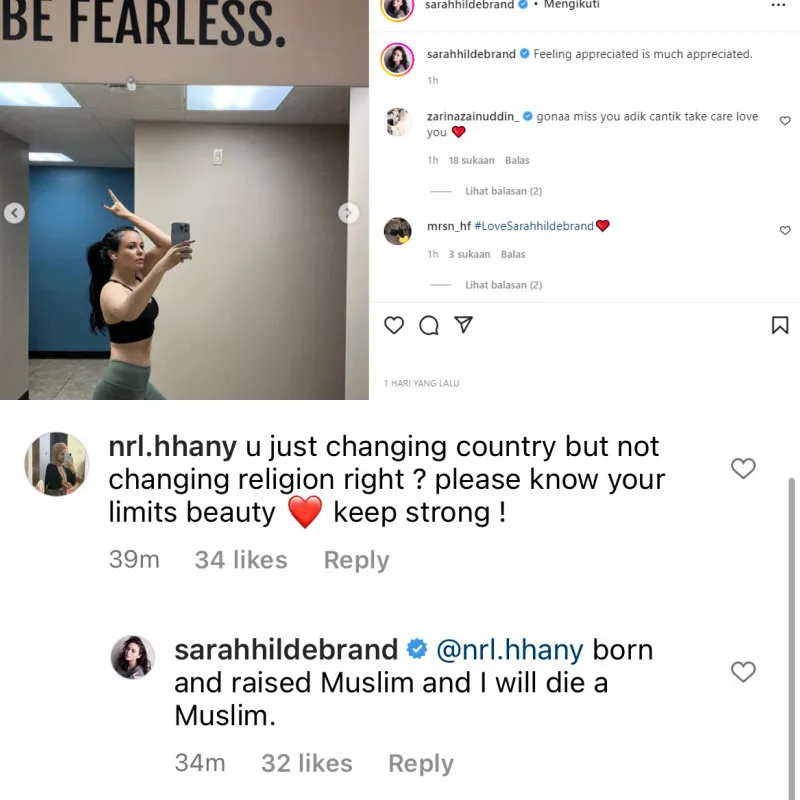
Task: Expand replies under mrsn_hf comment
Action: [503, 285]
